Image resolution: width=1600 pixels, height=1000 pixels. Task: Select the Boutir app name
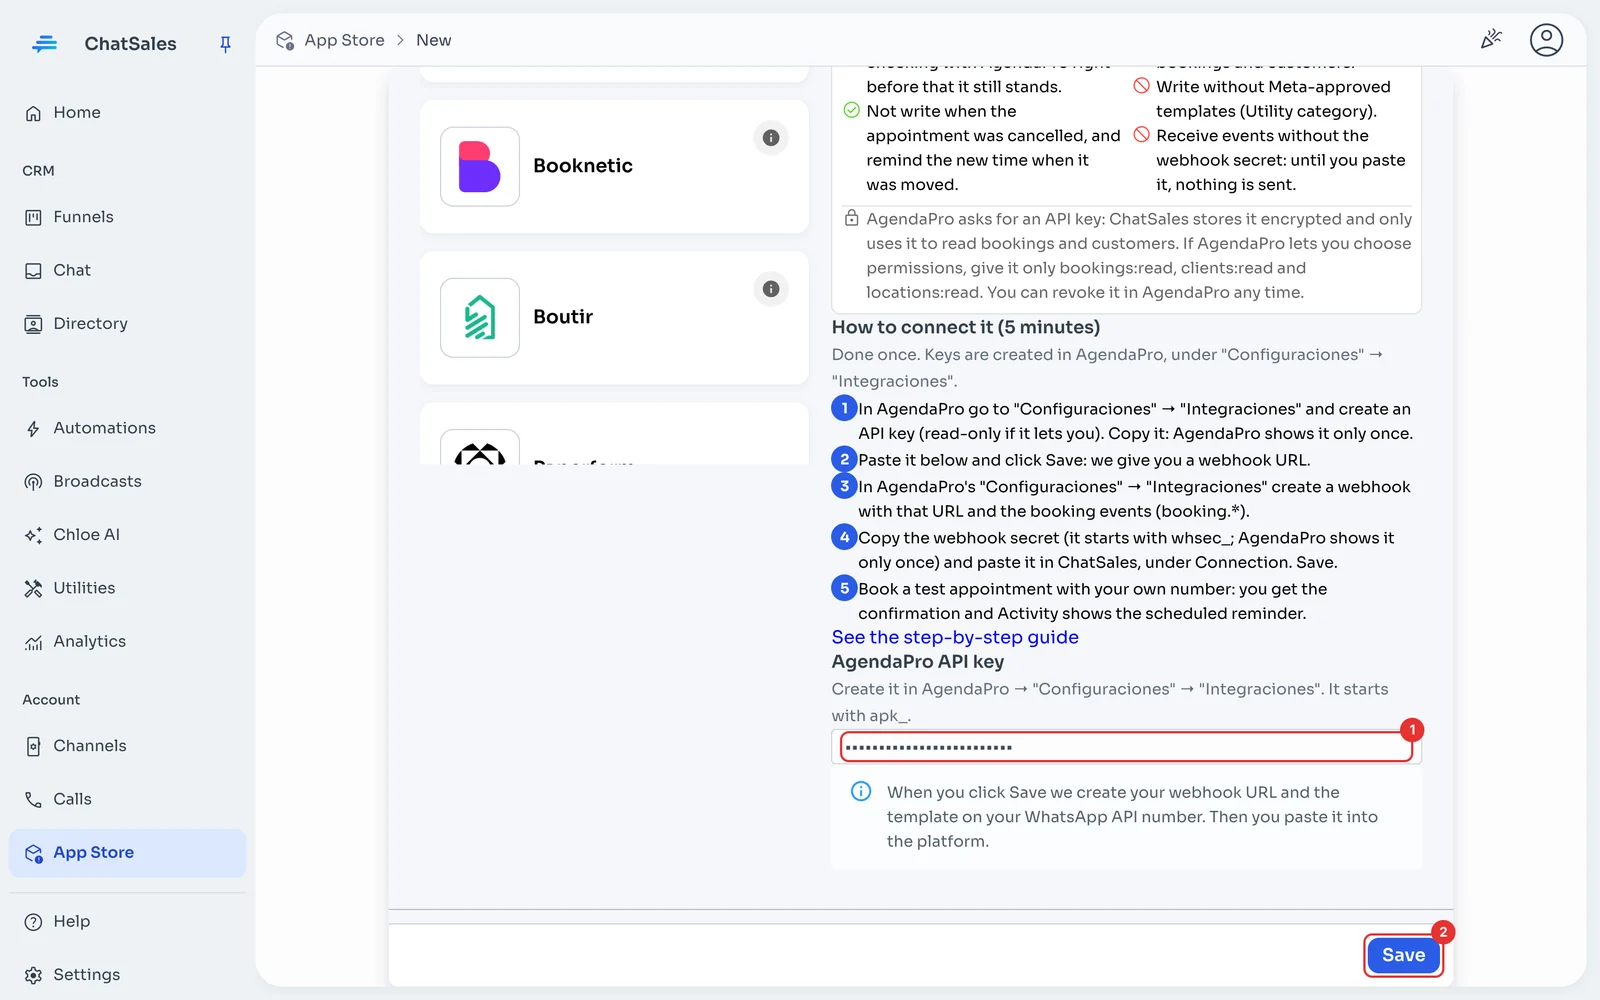click(x=563, y=317)
